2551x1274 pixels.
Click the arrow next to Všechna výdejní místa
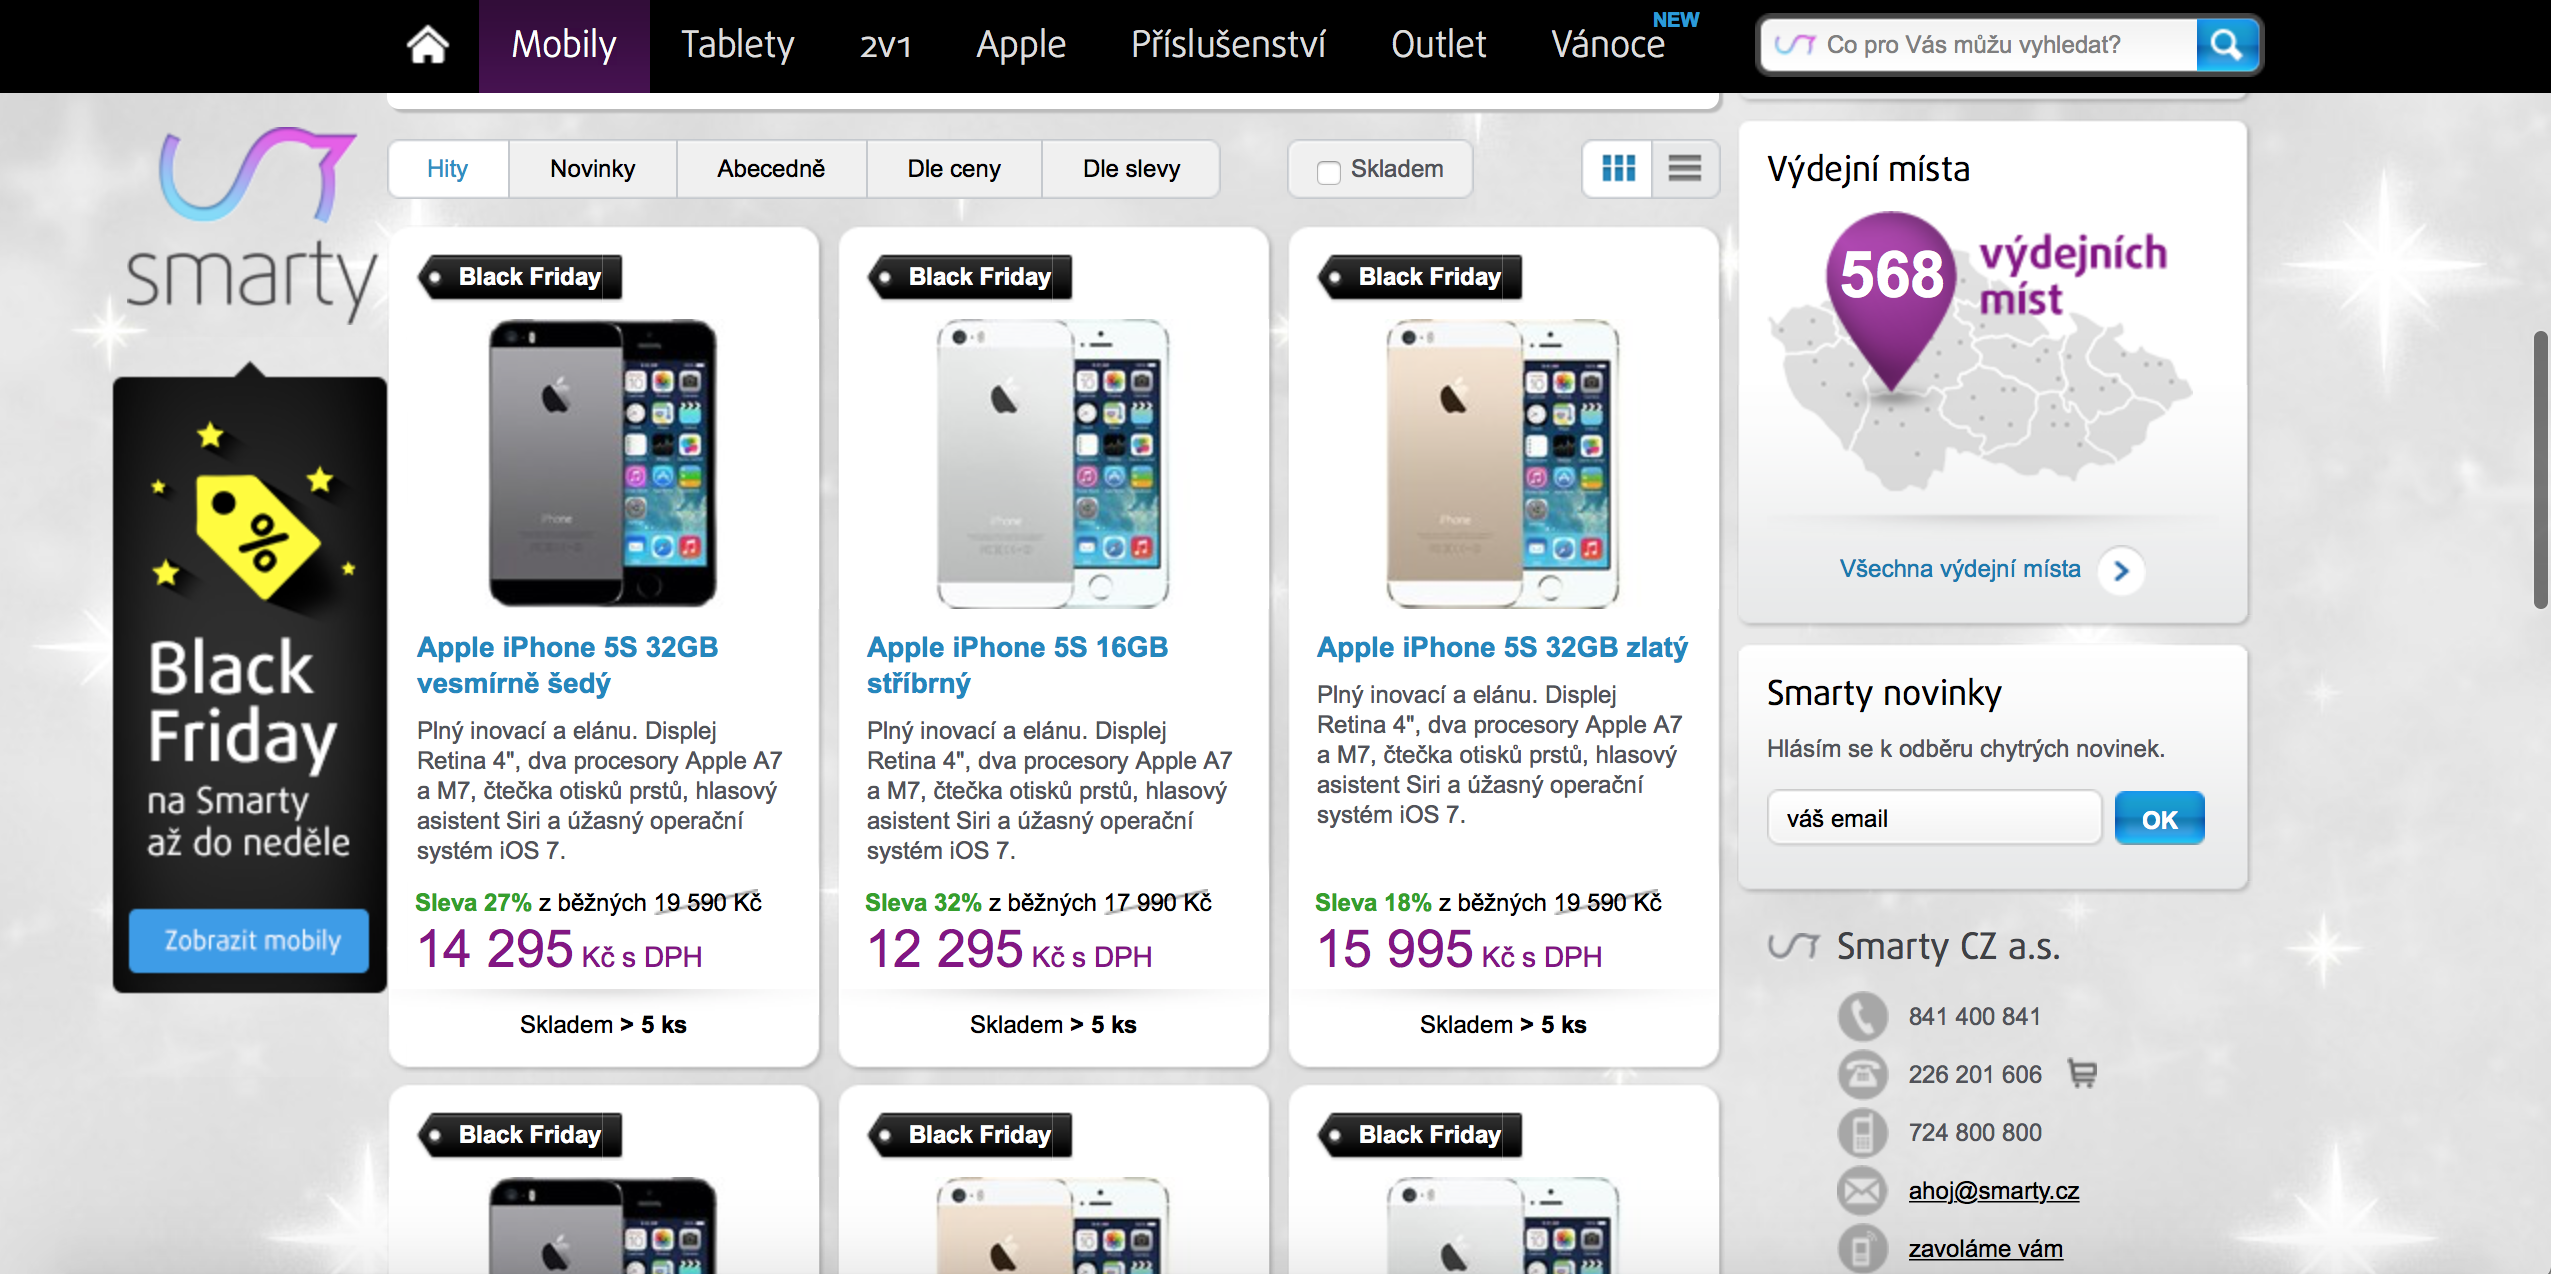[2121, 570]
